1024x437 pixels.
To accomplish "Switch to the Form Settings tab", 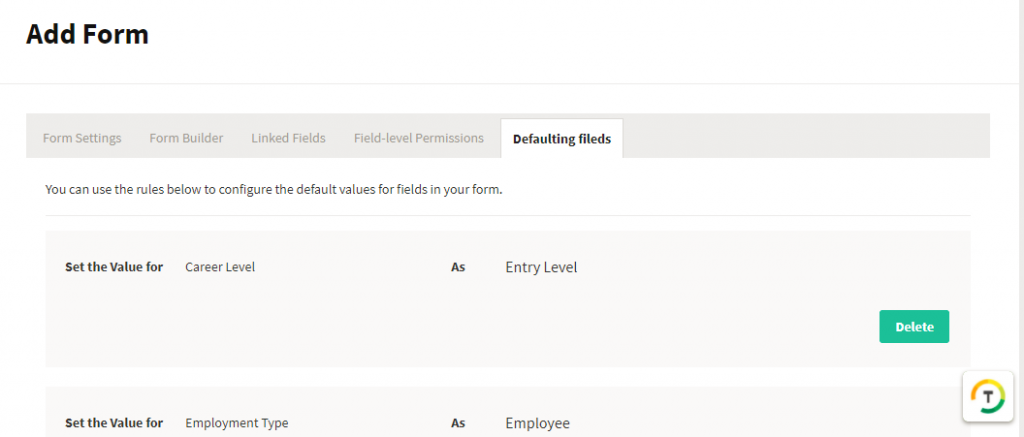I will (x=82, y=138).
